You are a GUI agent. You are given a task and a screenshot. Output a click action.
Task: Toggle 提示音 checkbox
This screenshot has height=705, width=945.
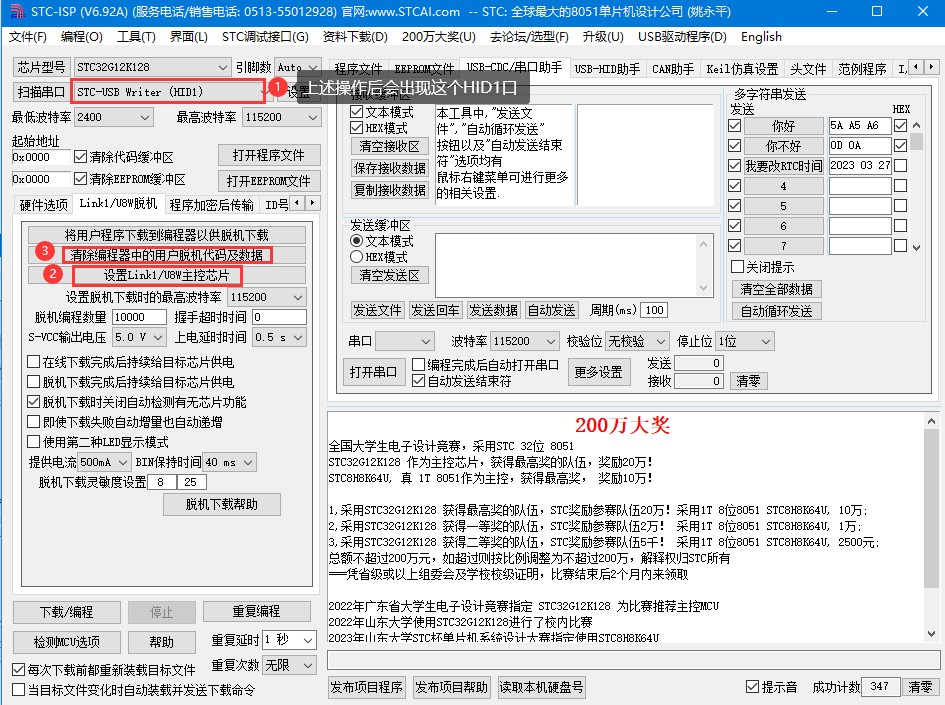pos(752,686)
